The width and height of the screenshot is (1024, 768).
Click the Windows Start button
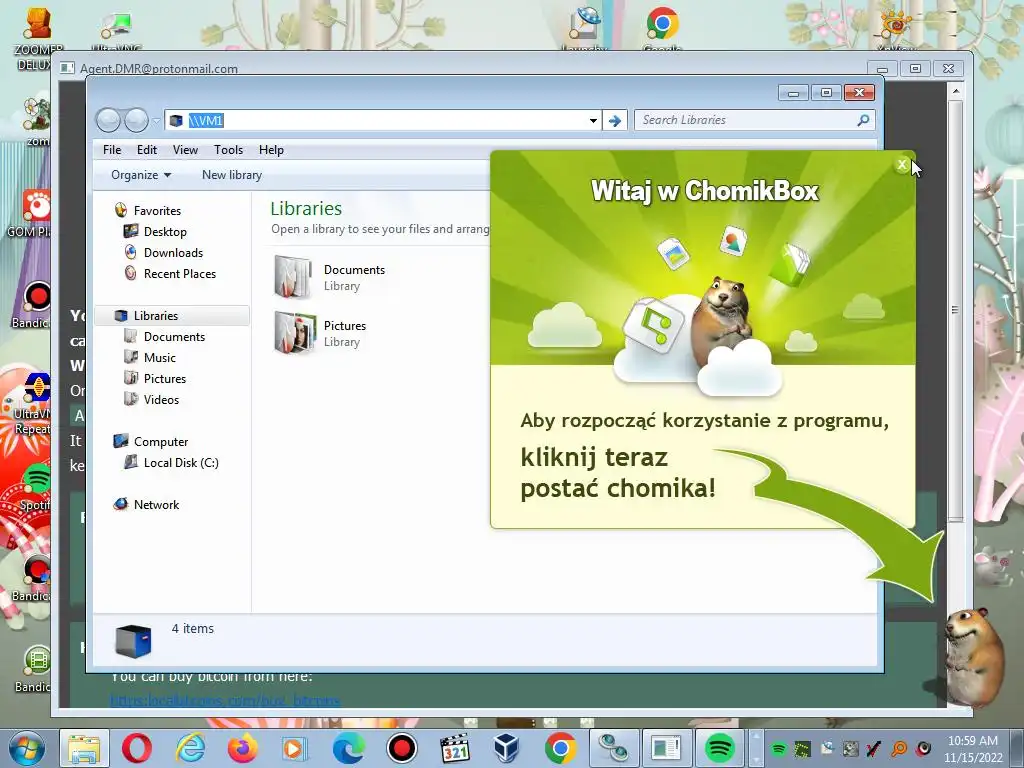26,748
